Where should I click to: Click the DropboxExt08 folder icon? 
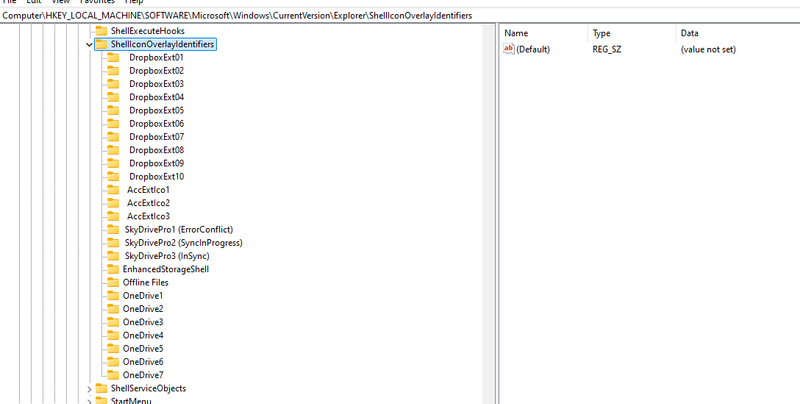pos(113,150)
